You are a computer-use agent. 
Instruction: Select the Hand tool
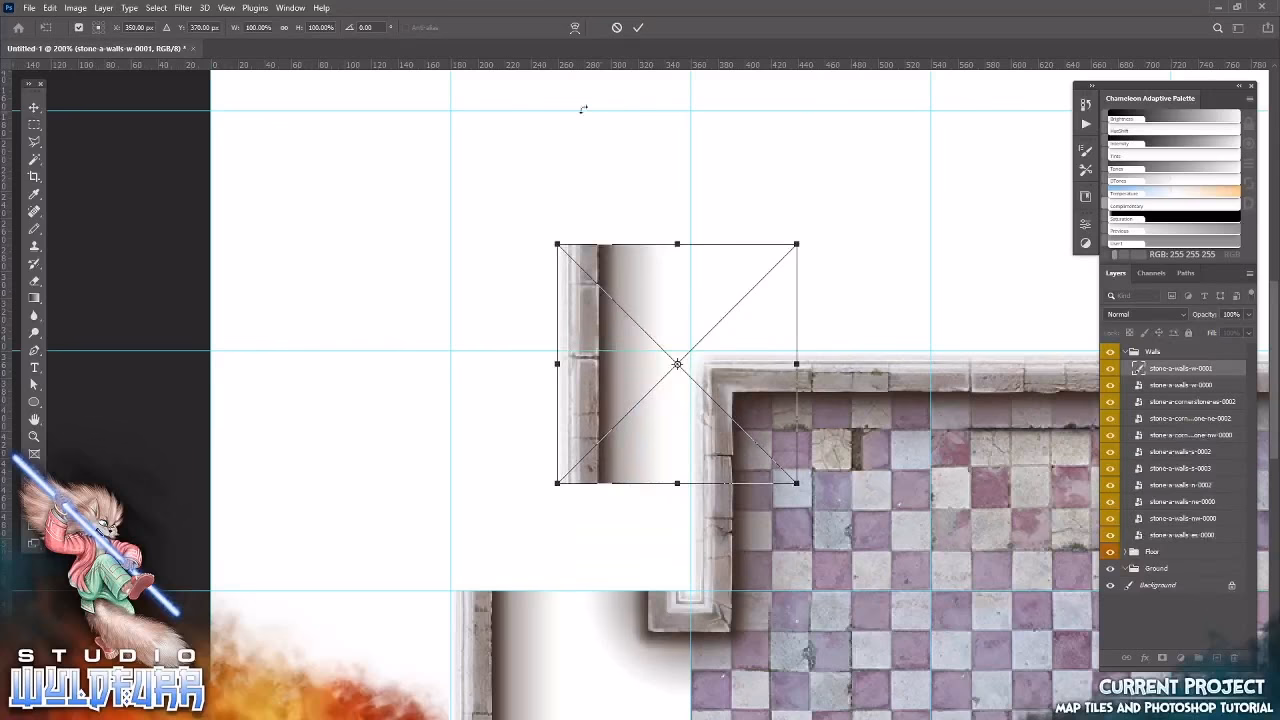point(34,420)
